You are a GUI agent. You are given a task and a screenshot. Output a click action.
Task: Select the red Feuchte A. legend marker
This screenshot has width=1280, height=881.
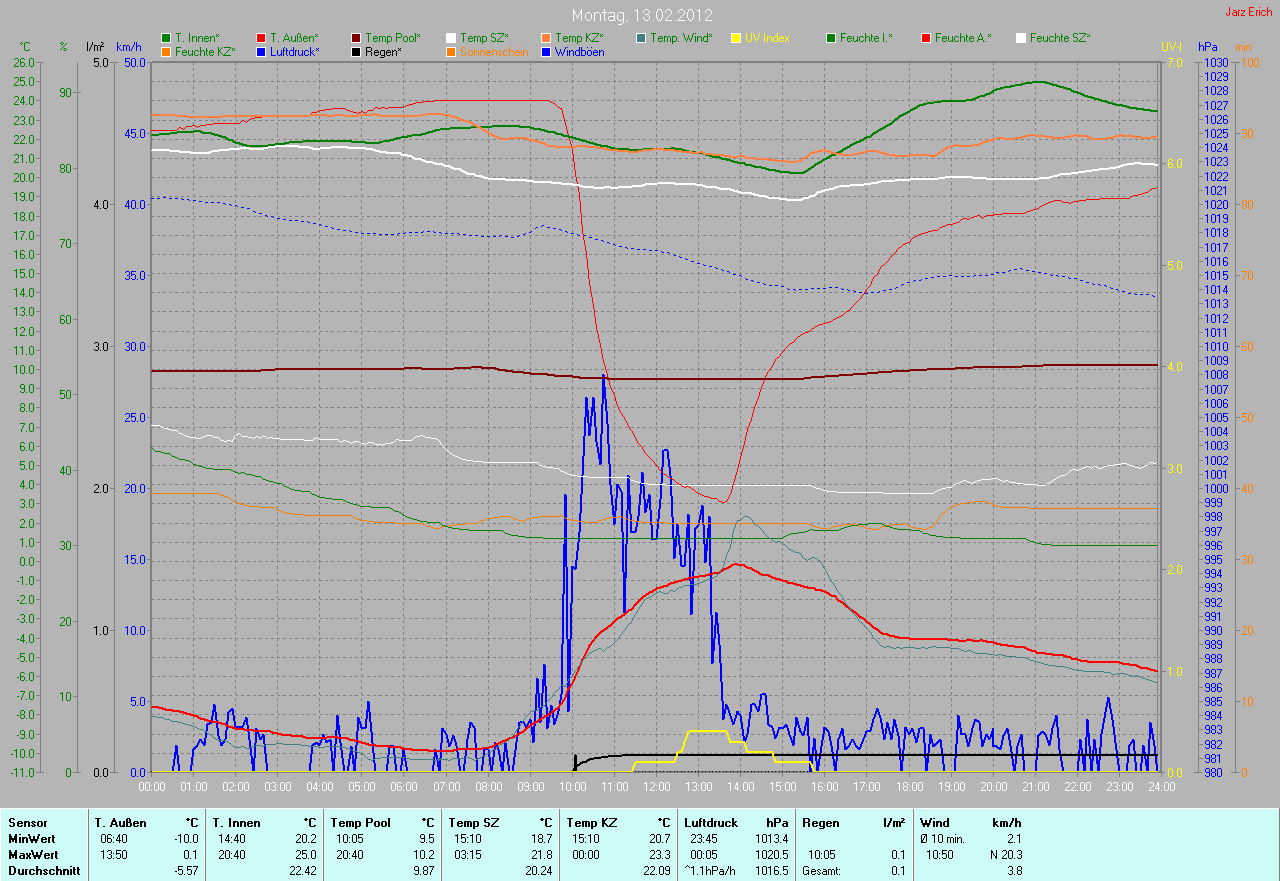pos(926,38)
